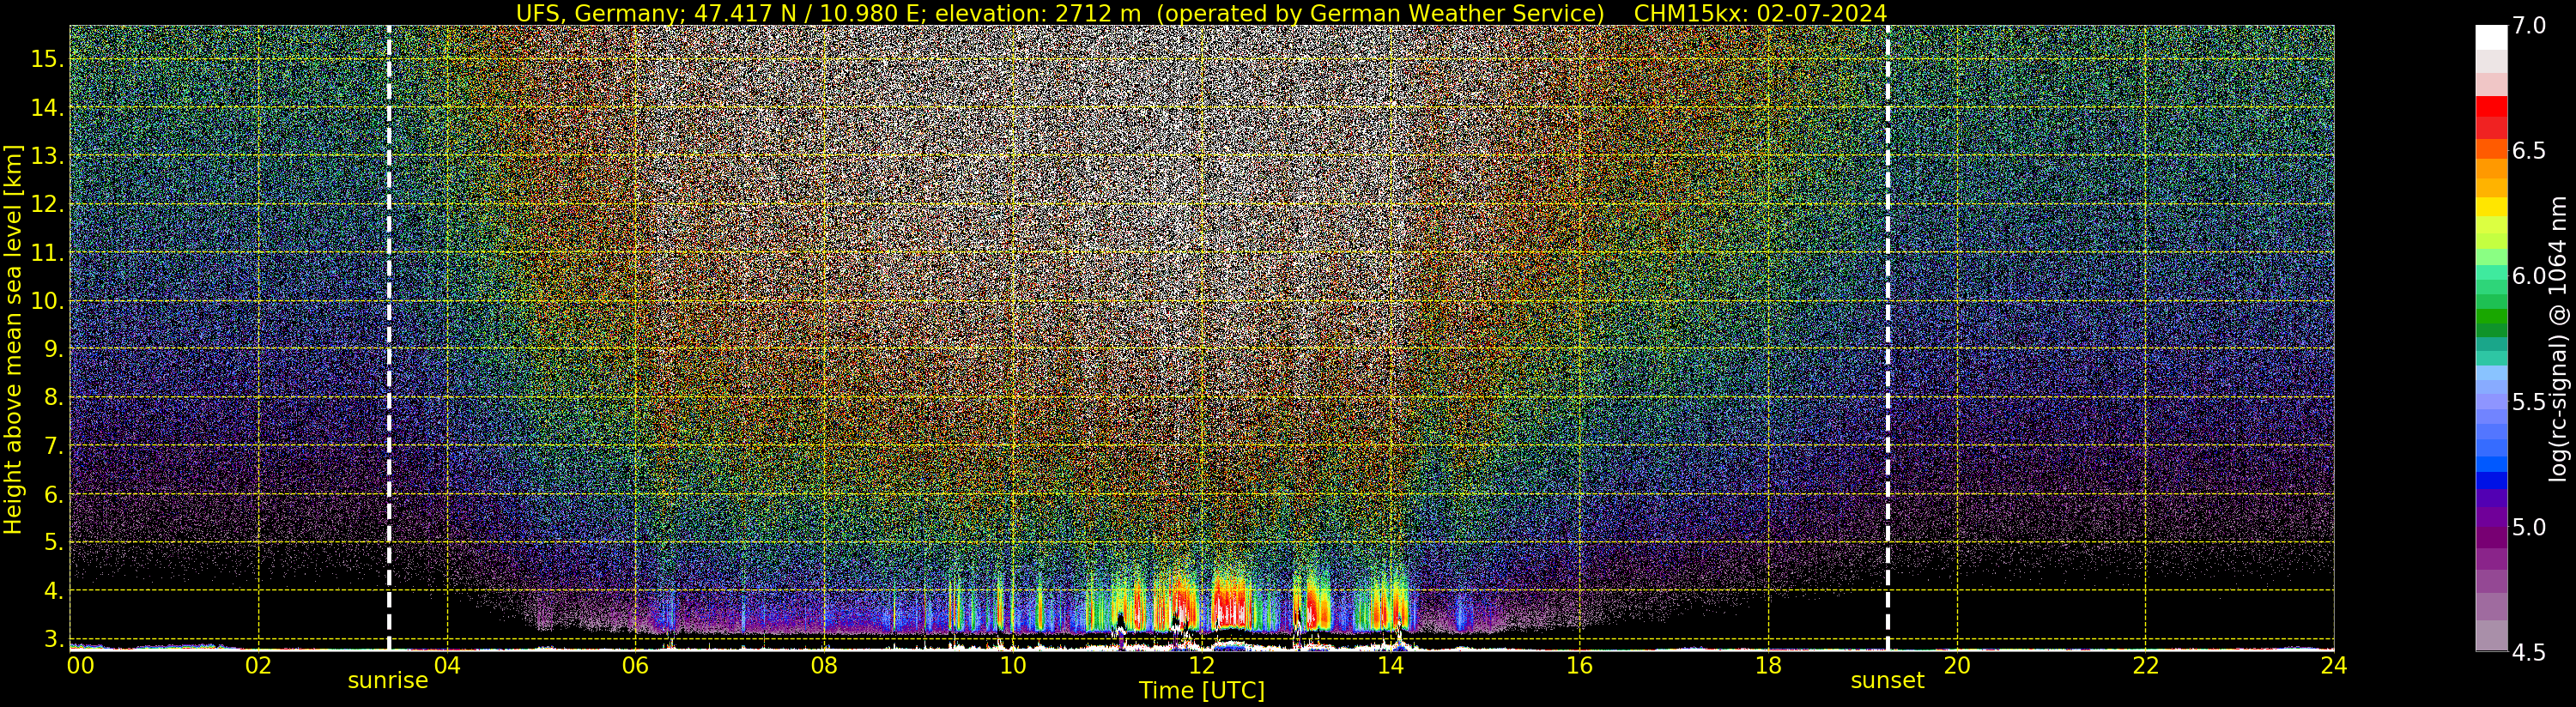Click the colorbar tick value "4.5"
Viewport: 2576px width, 707px height.
tap(2528, 653)
